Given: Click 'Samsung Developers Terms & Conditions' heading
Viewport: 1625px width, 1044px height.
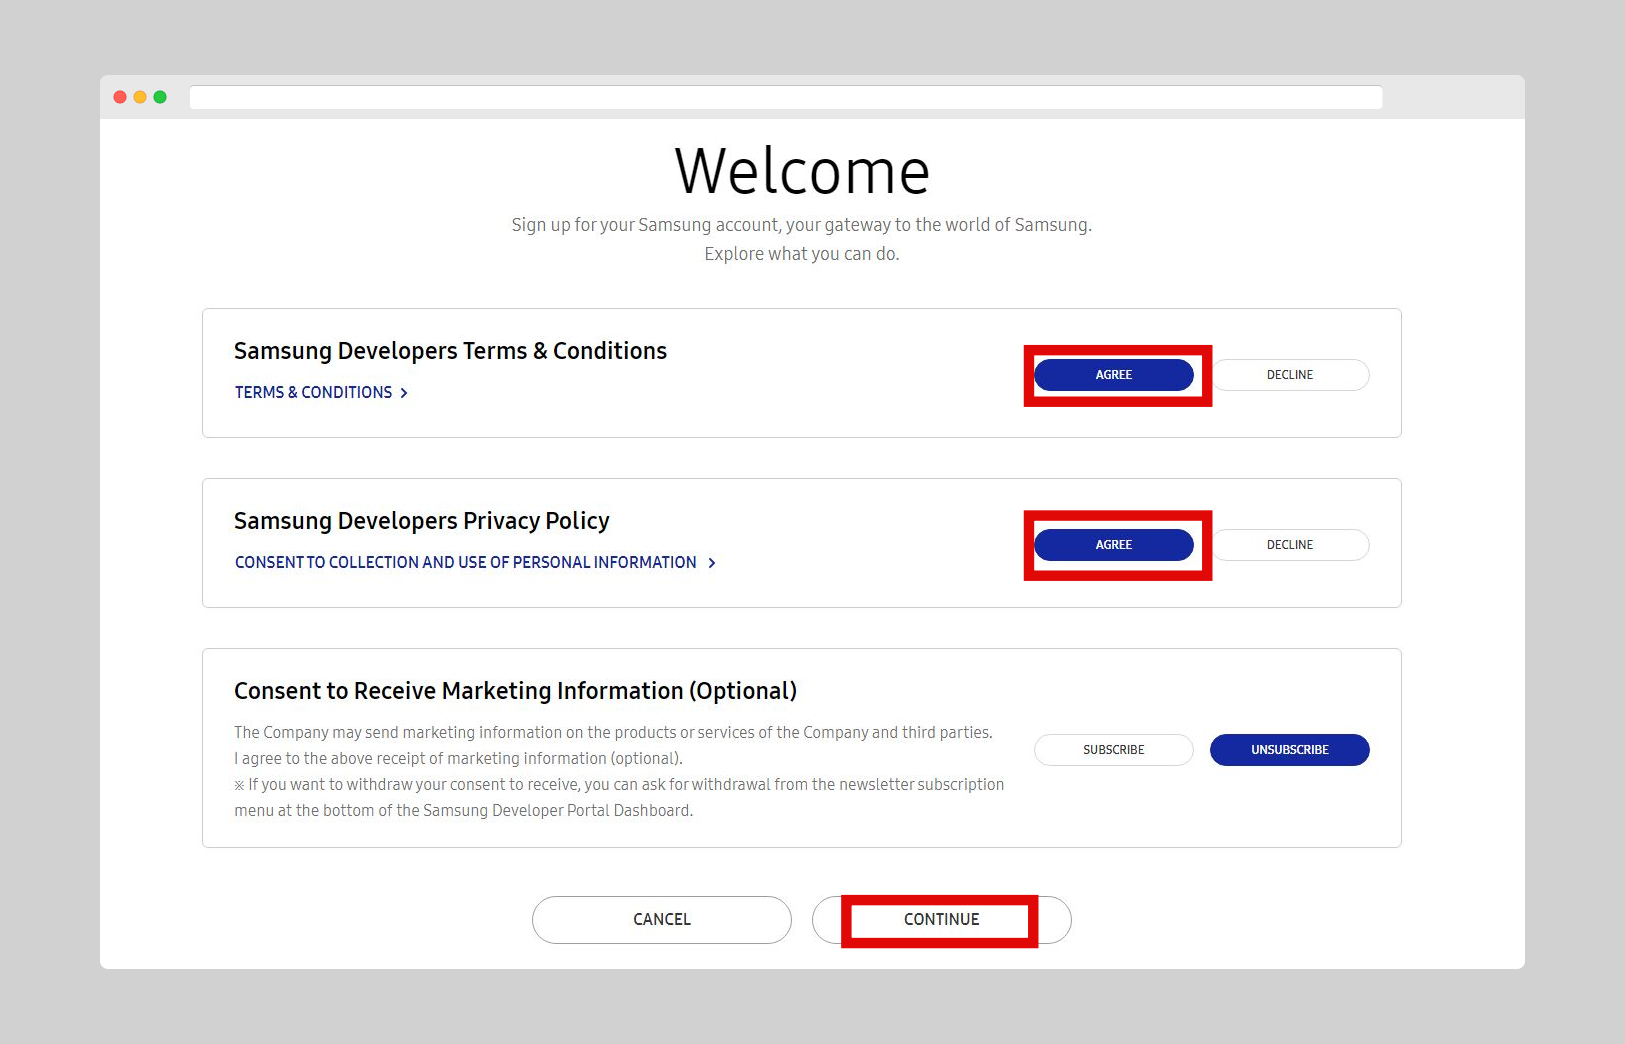Looking at the screenshot, I should [x=450, y=351].
